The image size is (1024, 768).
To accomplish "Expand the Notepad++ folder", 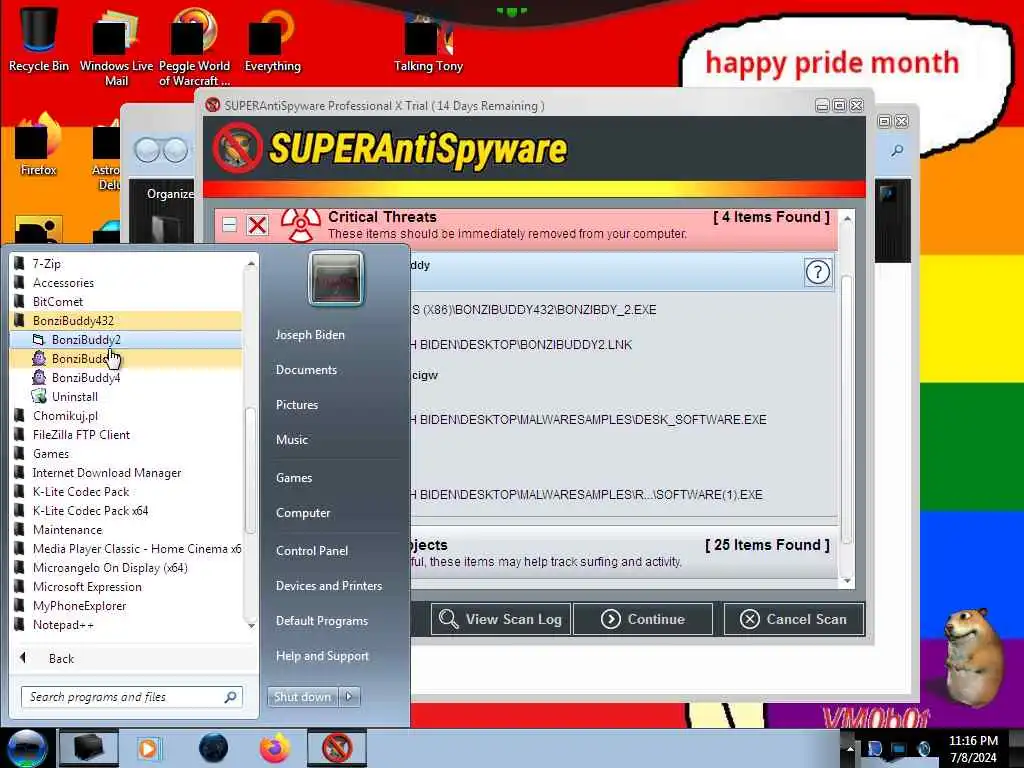I will tap(125, 625).
